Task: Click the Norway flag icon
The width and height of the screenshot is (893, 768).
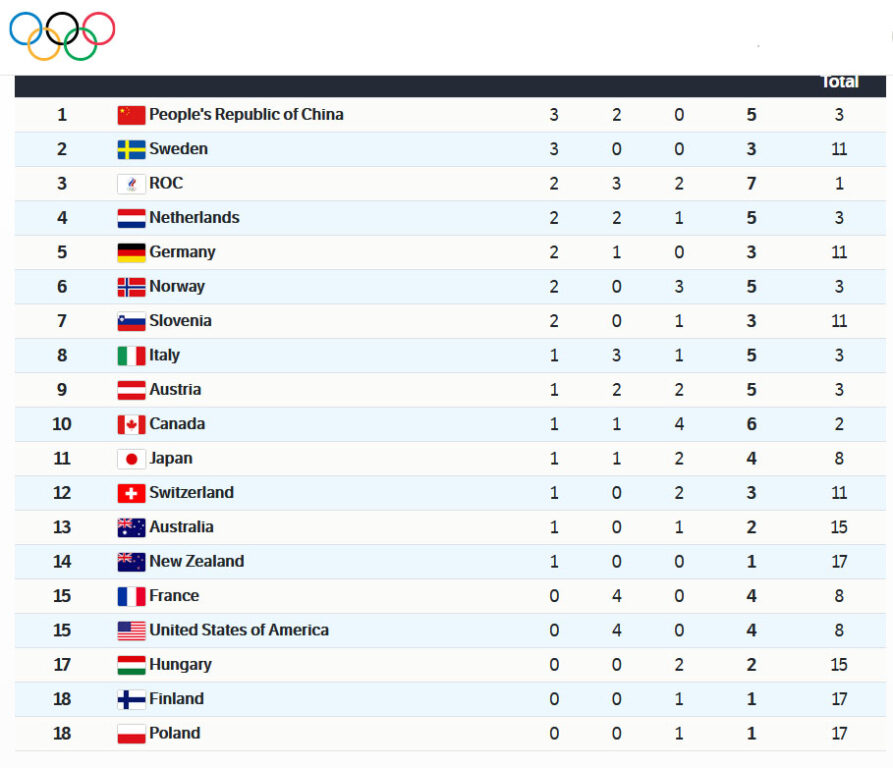Action: pos(131,287)
